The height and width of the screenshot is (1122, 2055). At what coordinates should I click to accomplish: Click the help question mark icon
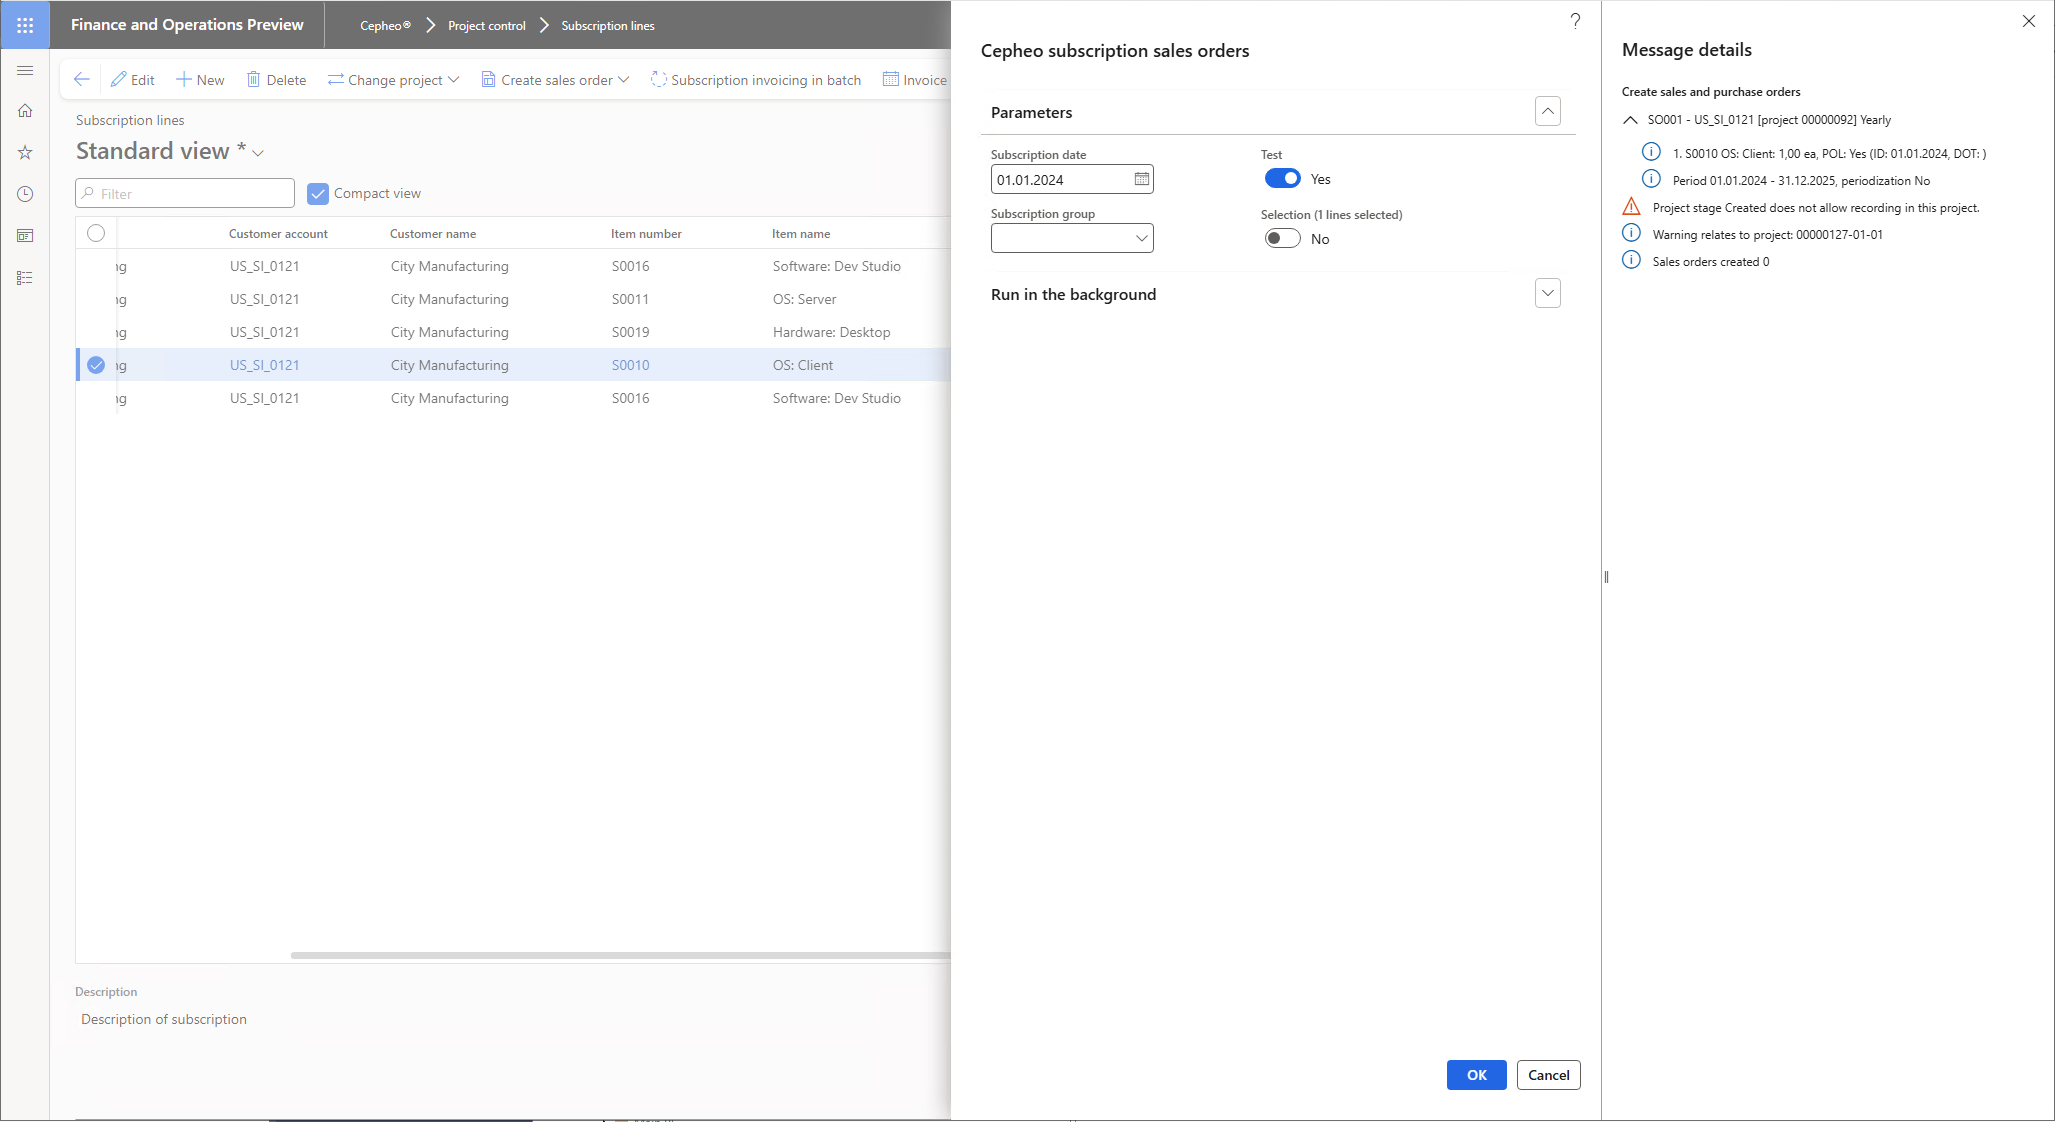[x=1575, y=21]
